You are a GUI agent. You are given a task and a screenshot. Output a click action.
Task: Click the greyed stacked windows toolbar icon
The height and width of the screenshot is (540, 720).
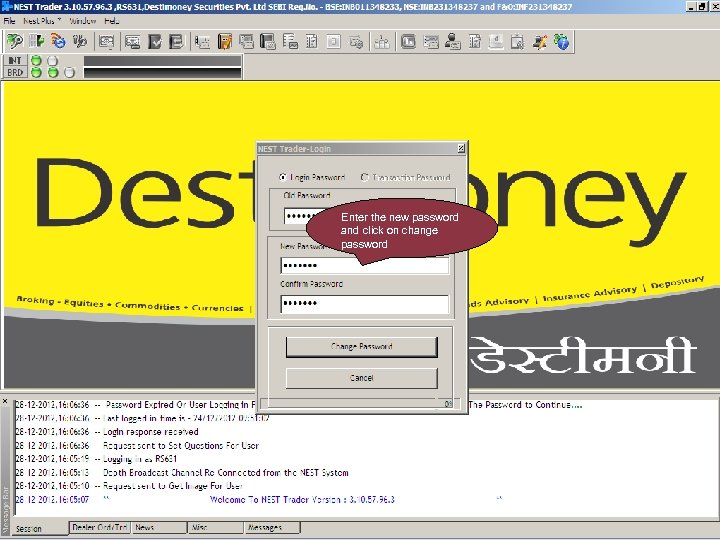click(x=247, y=42)
